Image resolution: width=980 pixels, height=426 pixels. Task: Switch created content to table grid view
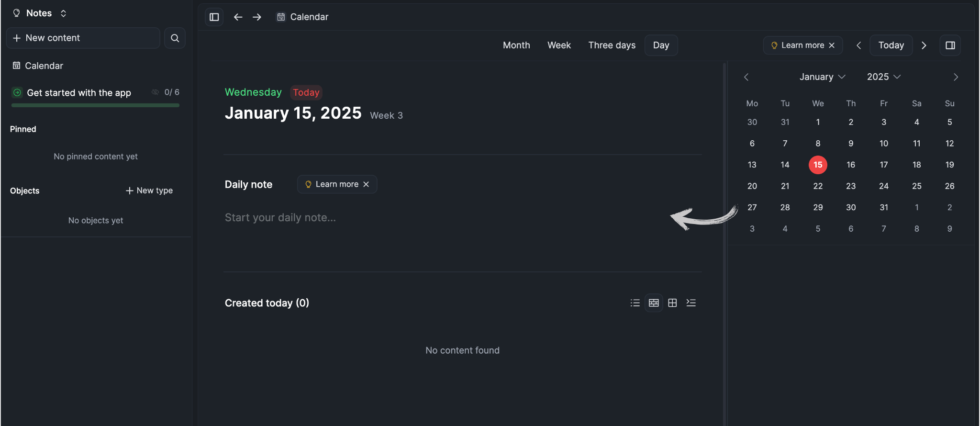point(673,303)
